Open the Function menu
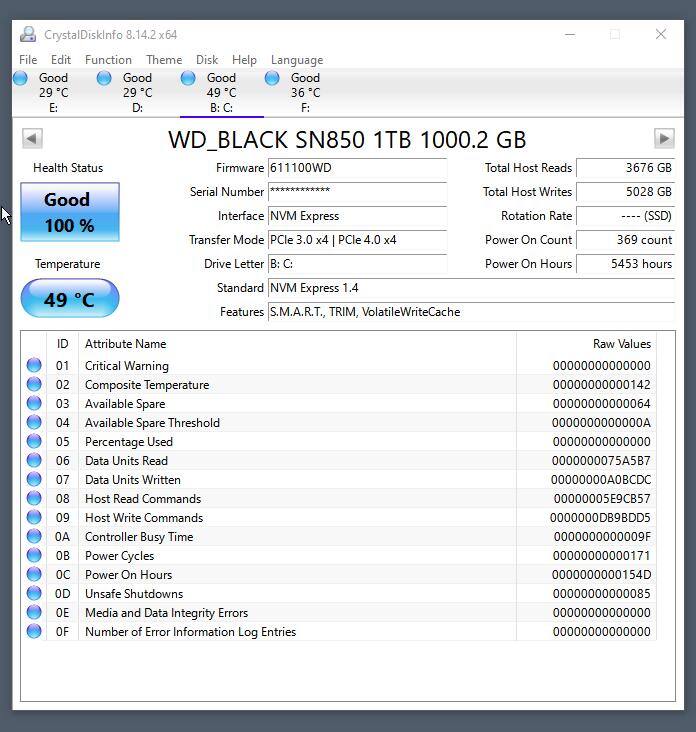 pos(108,60)
